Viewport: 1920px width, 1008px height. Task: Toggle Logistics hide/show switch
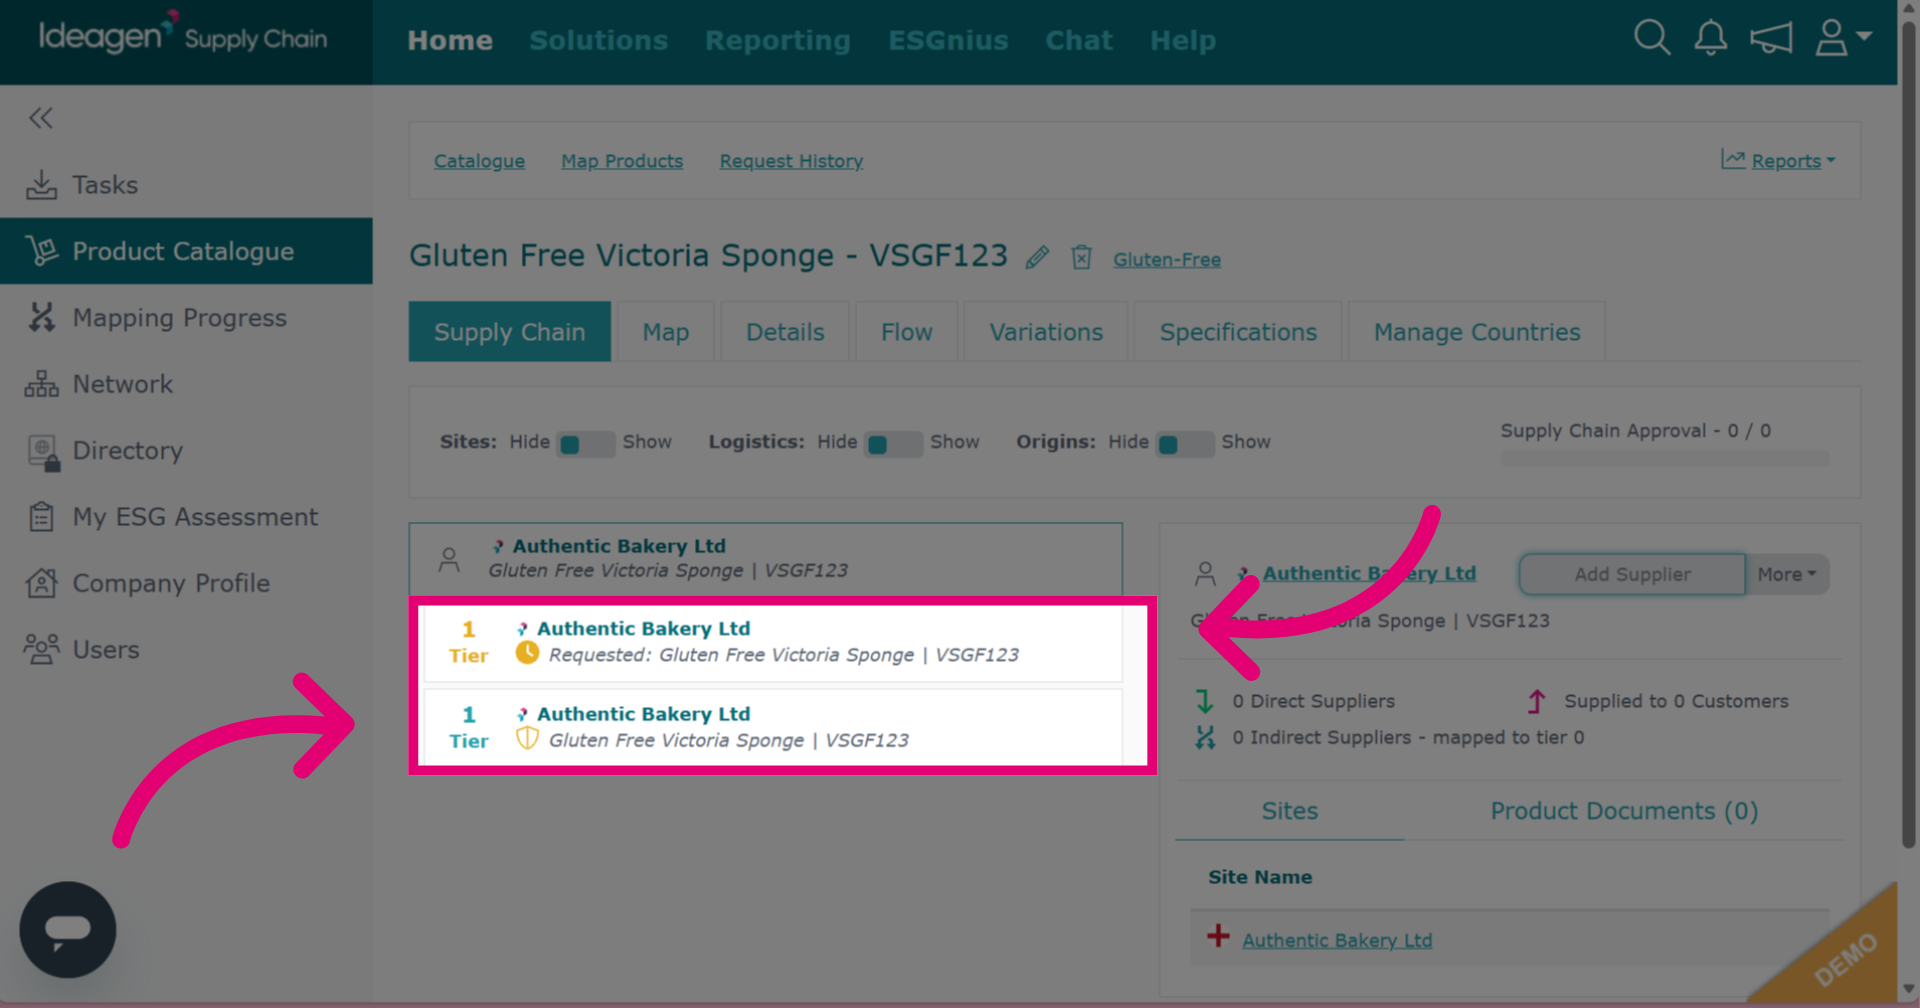pyautogui.click(x=894, y=443)
